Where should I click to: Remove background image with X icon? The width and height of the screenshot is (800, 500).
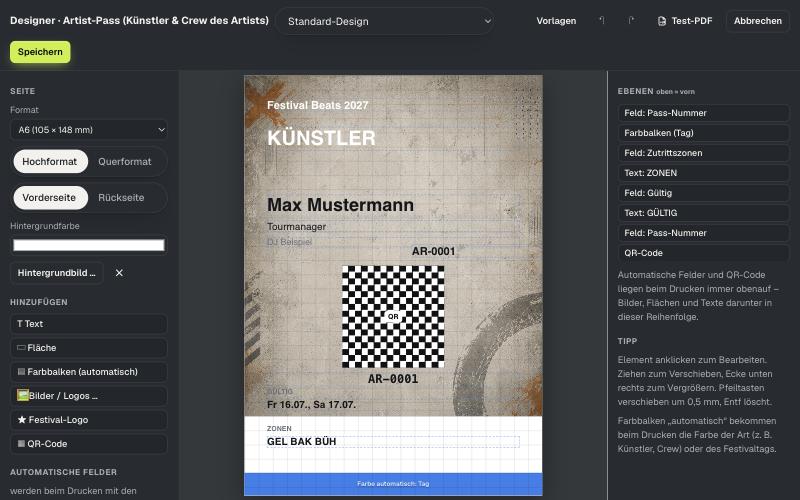pos(119,273)
